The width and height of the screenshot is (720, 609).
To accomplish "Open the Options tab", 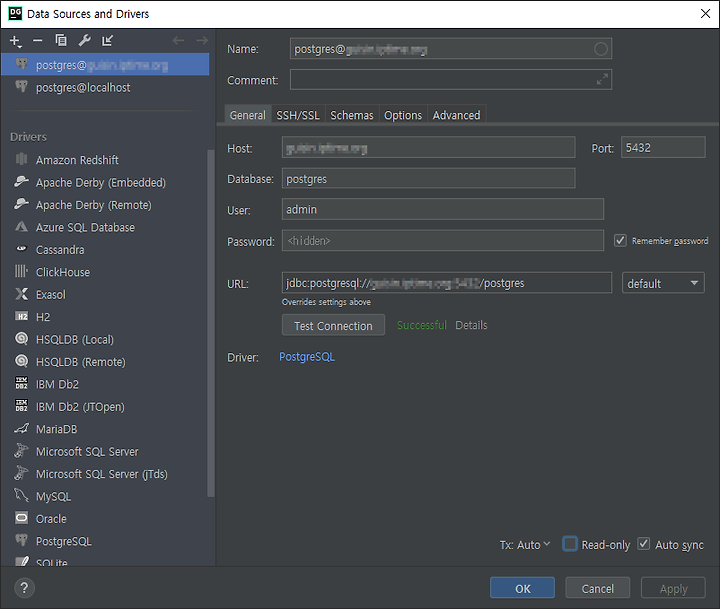I will click(x=403, y=115).
